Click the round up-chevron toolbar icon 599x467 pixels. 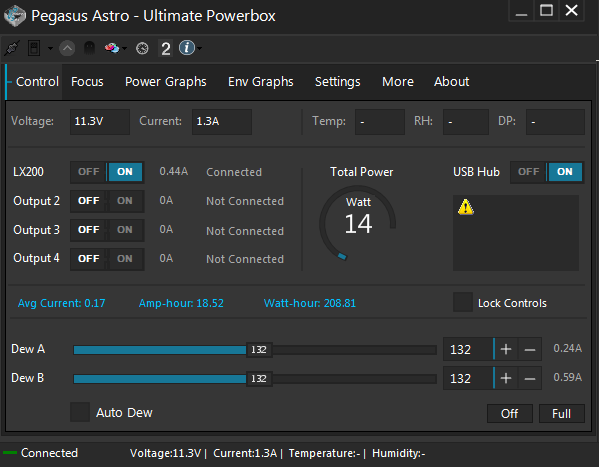point(67,49)
